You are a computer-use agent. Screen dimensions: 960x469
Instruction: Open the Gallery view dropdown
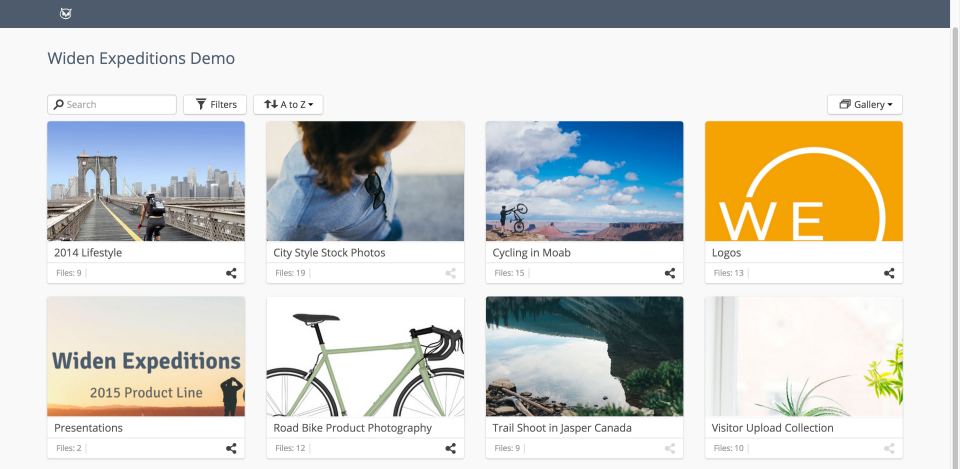[864, 105]
